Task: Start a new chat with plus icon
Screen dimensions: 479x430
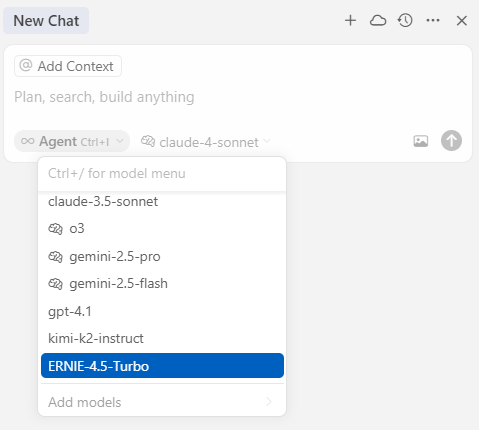Action: [x=350, y=21]
